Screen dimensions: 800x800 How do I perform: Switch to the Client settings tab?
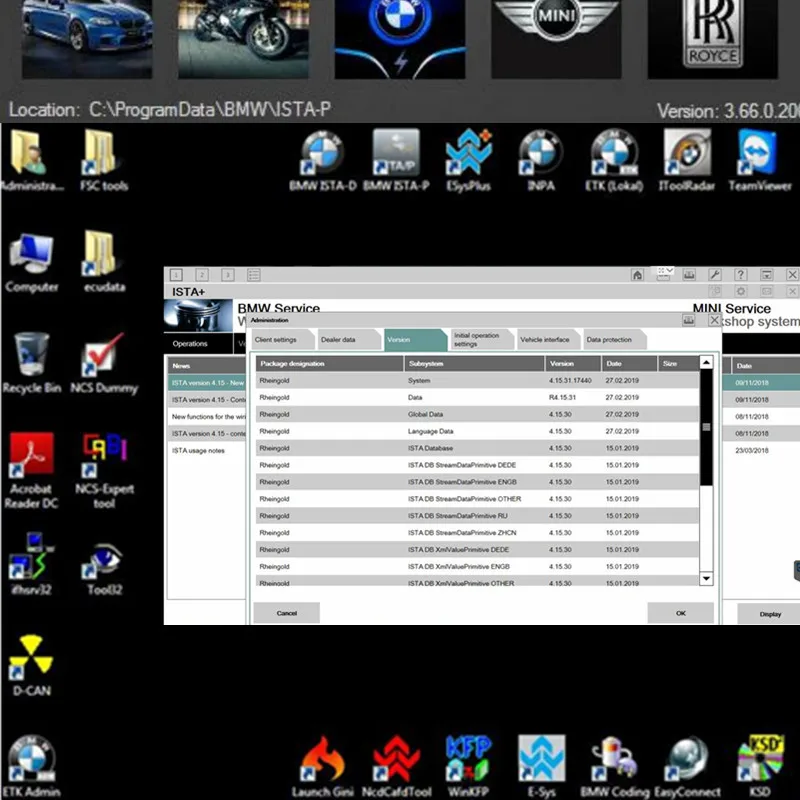(282, 340)
